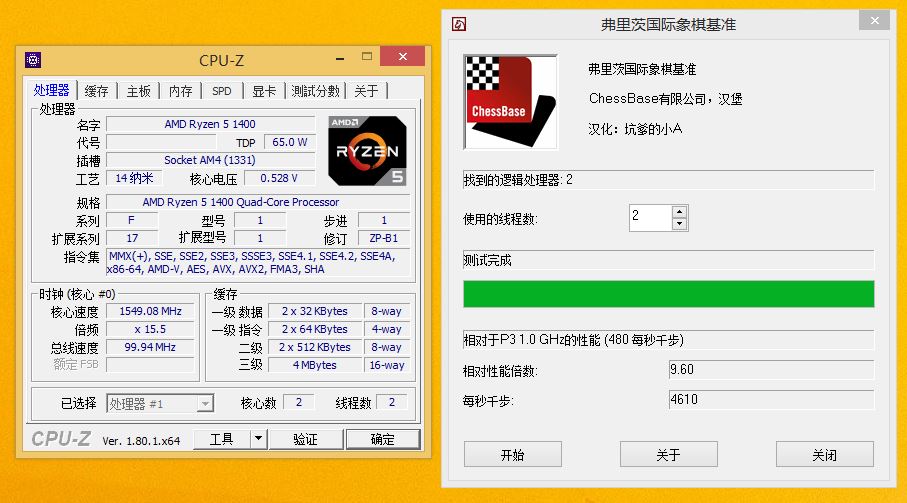The height and width of the screenshot is (503, 907).
Task: Click the 确定 button in CPU-Z
Action: point(382,439)
